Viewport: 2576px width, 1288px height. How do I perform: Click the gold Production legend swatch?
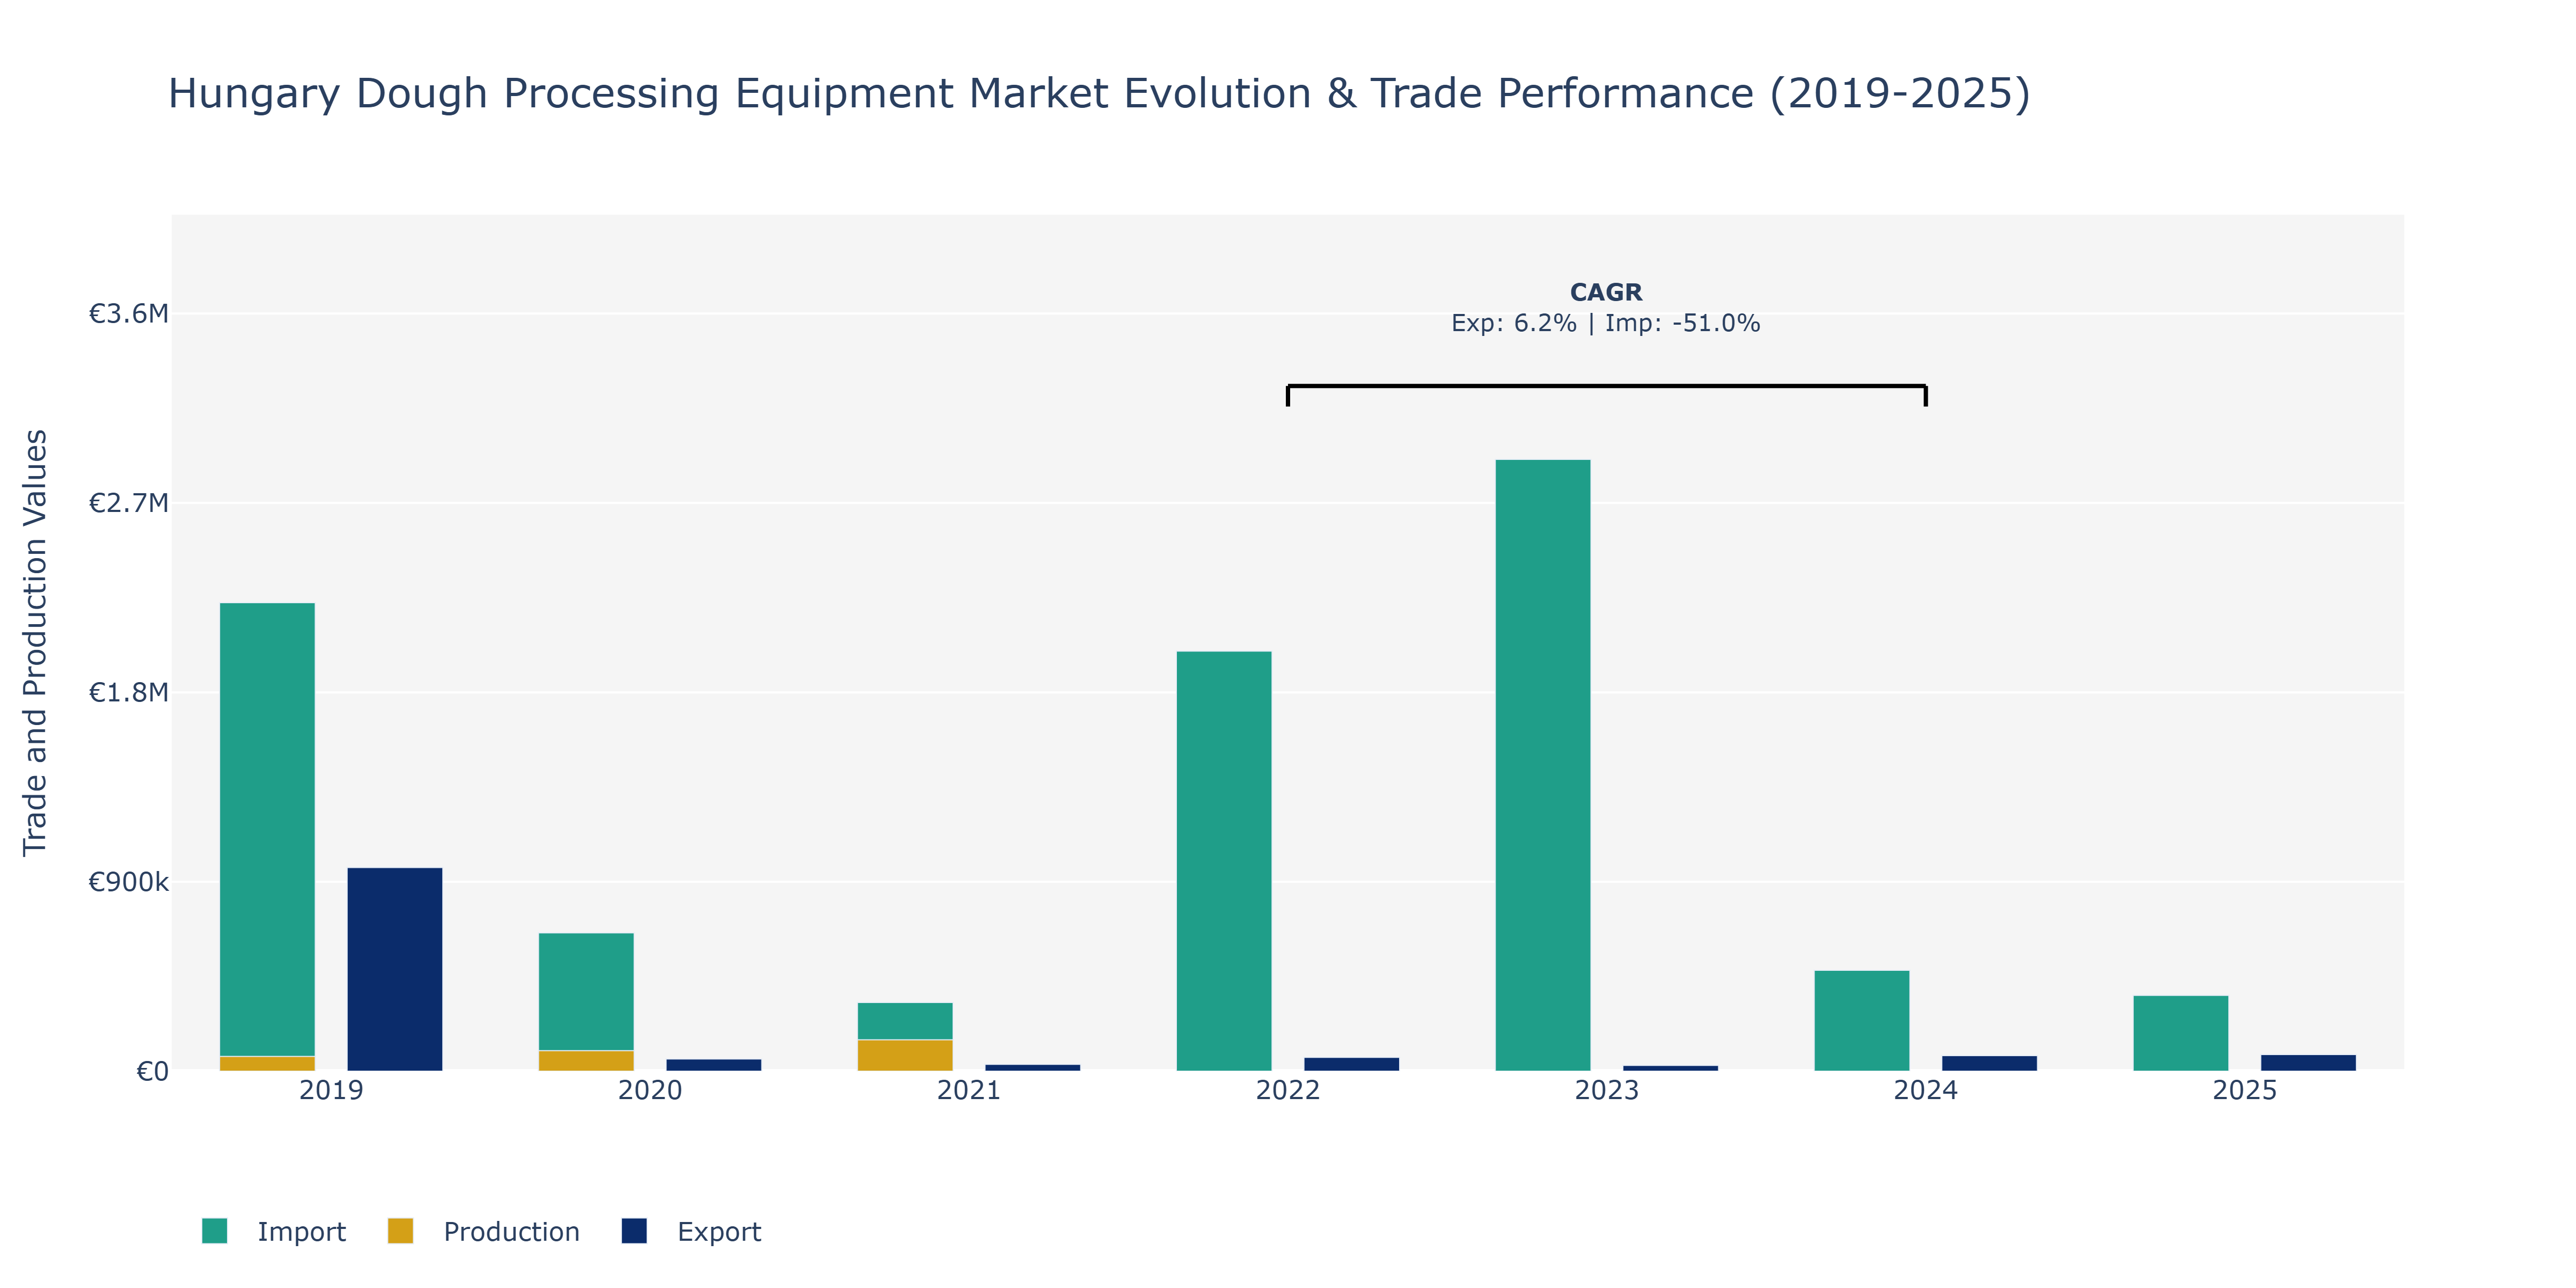click(400, 1231)
